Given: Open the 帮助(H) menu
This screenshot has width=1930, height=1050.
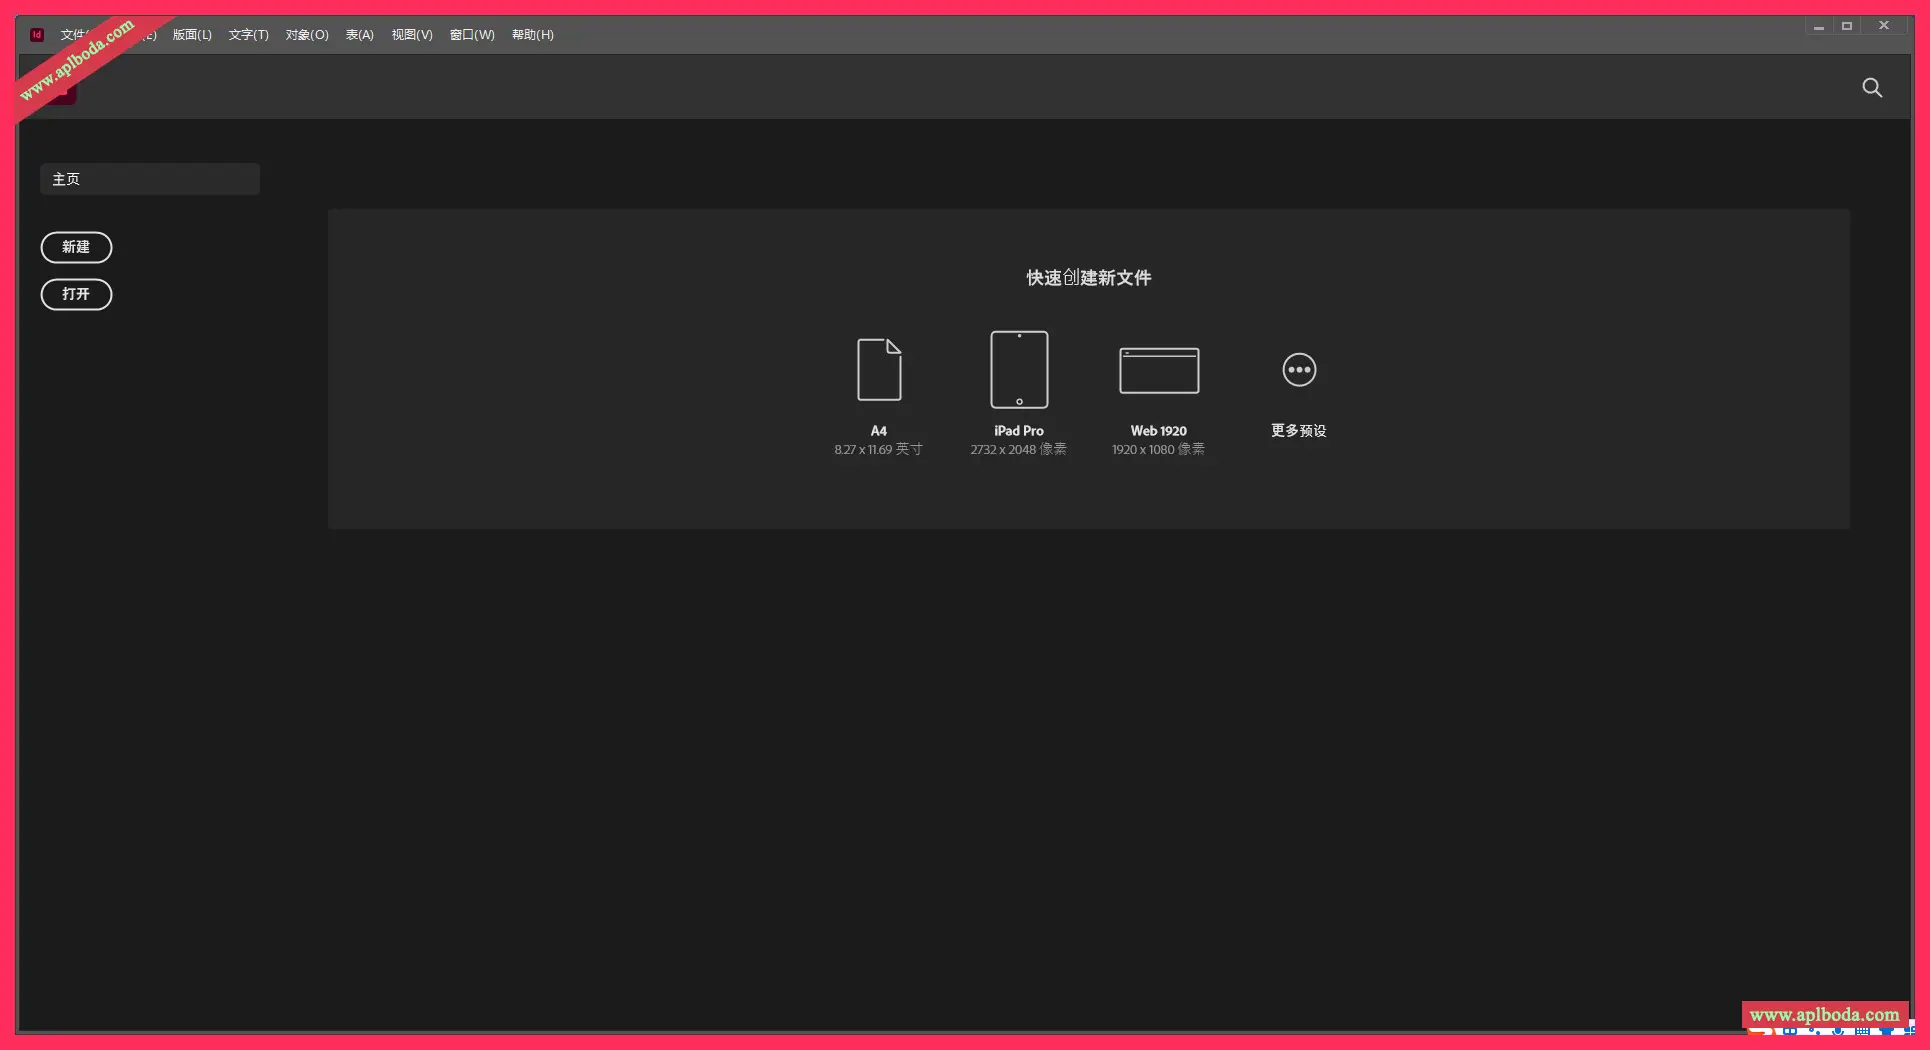Looking at the screenshot, I should click(532, 35).
